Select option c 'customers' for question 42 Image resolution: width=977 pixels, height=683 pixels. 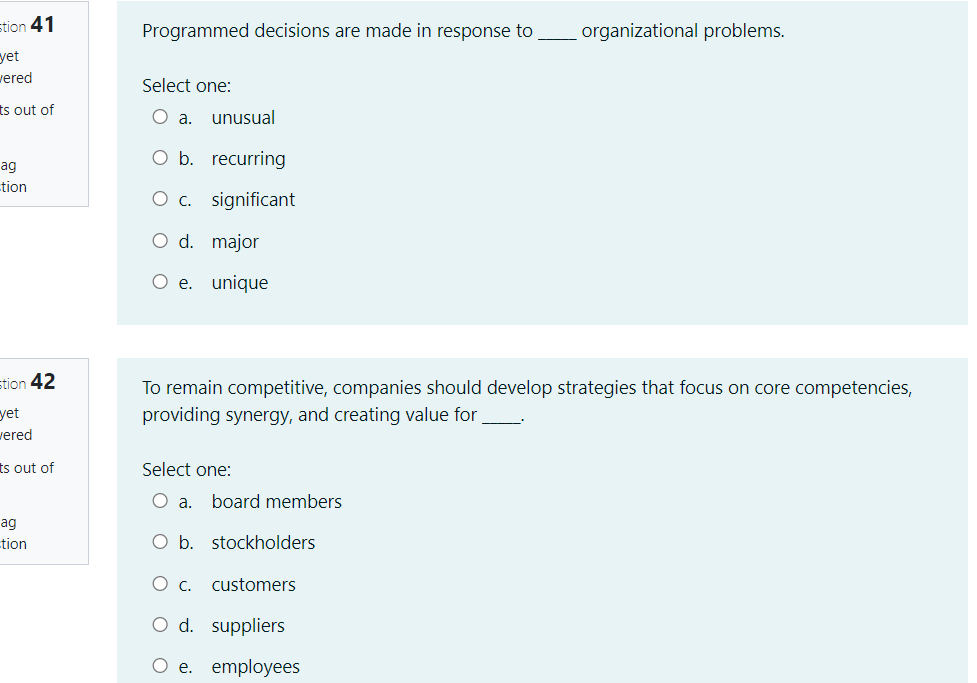(160, 583)
